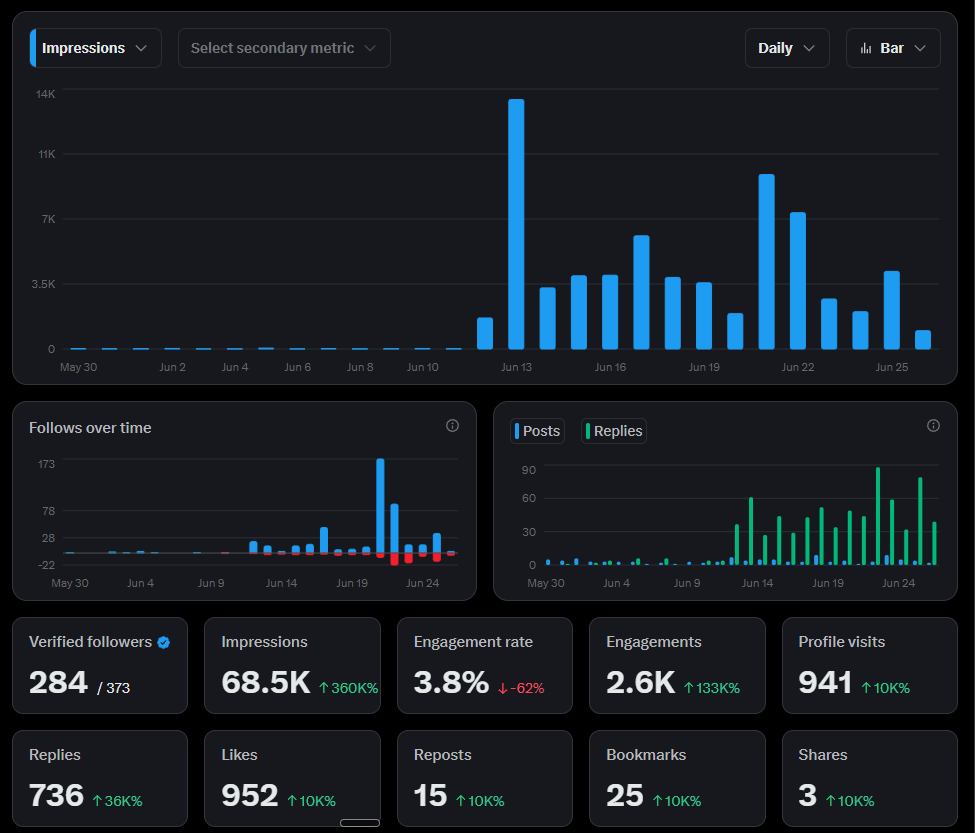Click the pill-shaped handle at the bottom

359,822
